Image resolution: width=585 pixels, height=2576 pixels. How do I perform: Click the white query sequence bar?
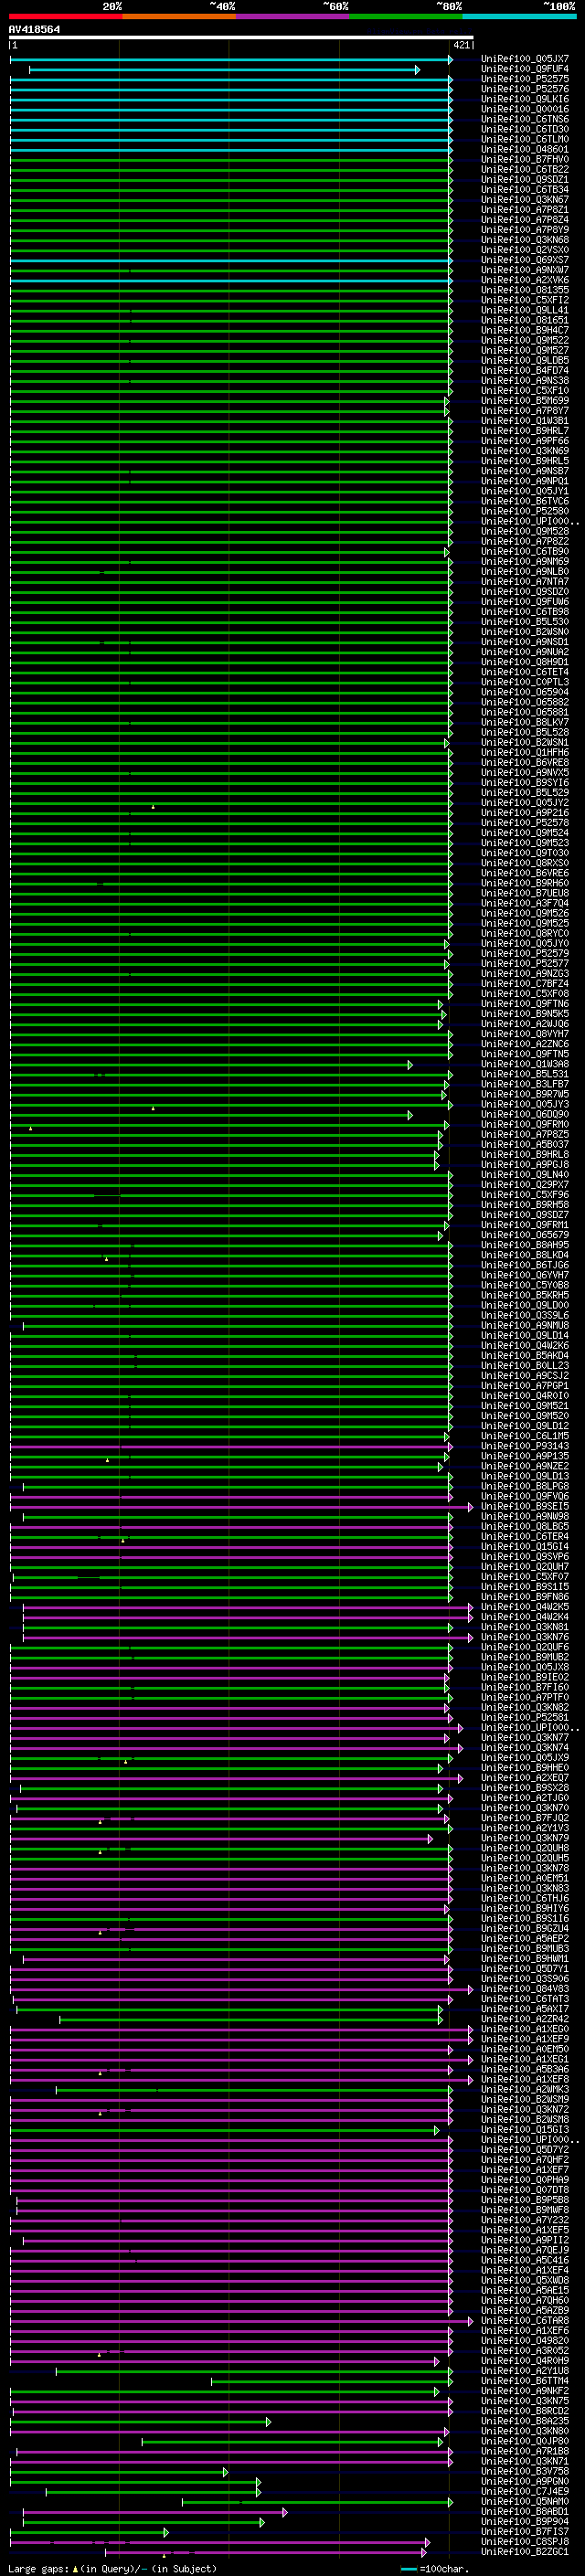[x=241, y=38]
